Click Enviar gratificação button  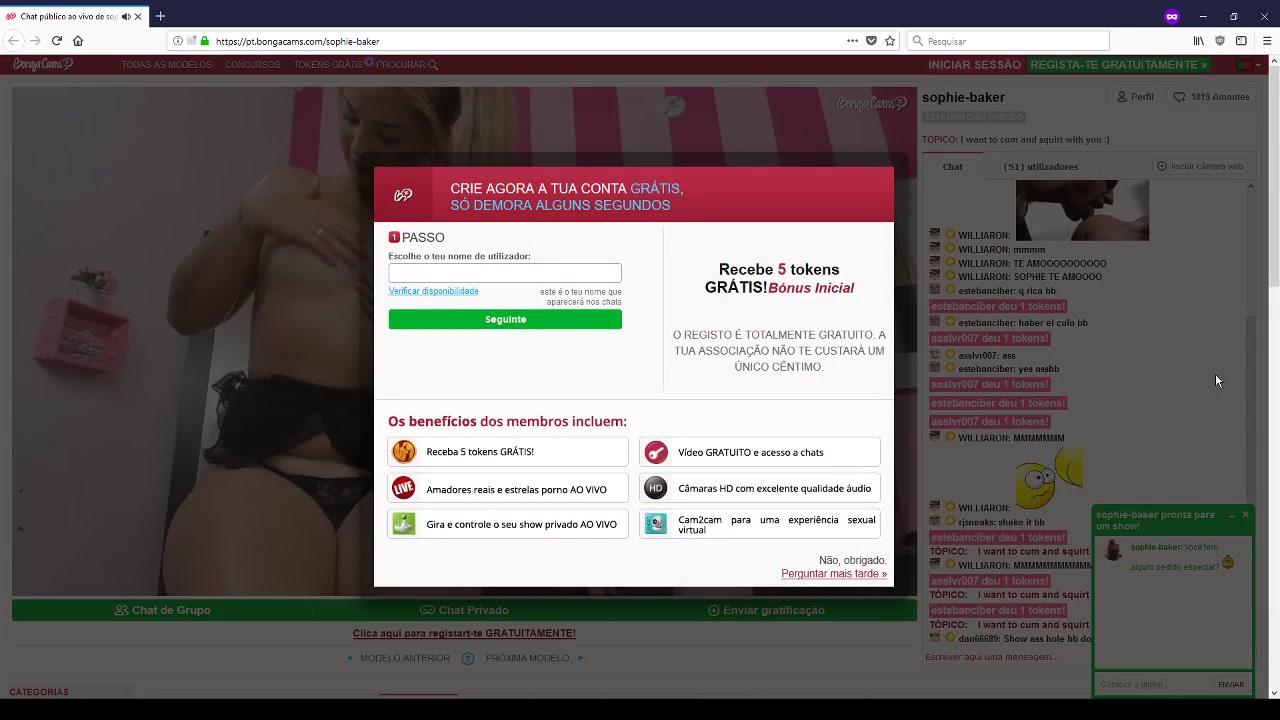click(x=766, y=610)
